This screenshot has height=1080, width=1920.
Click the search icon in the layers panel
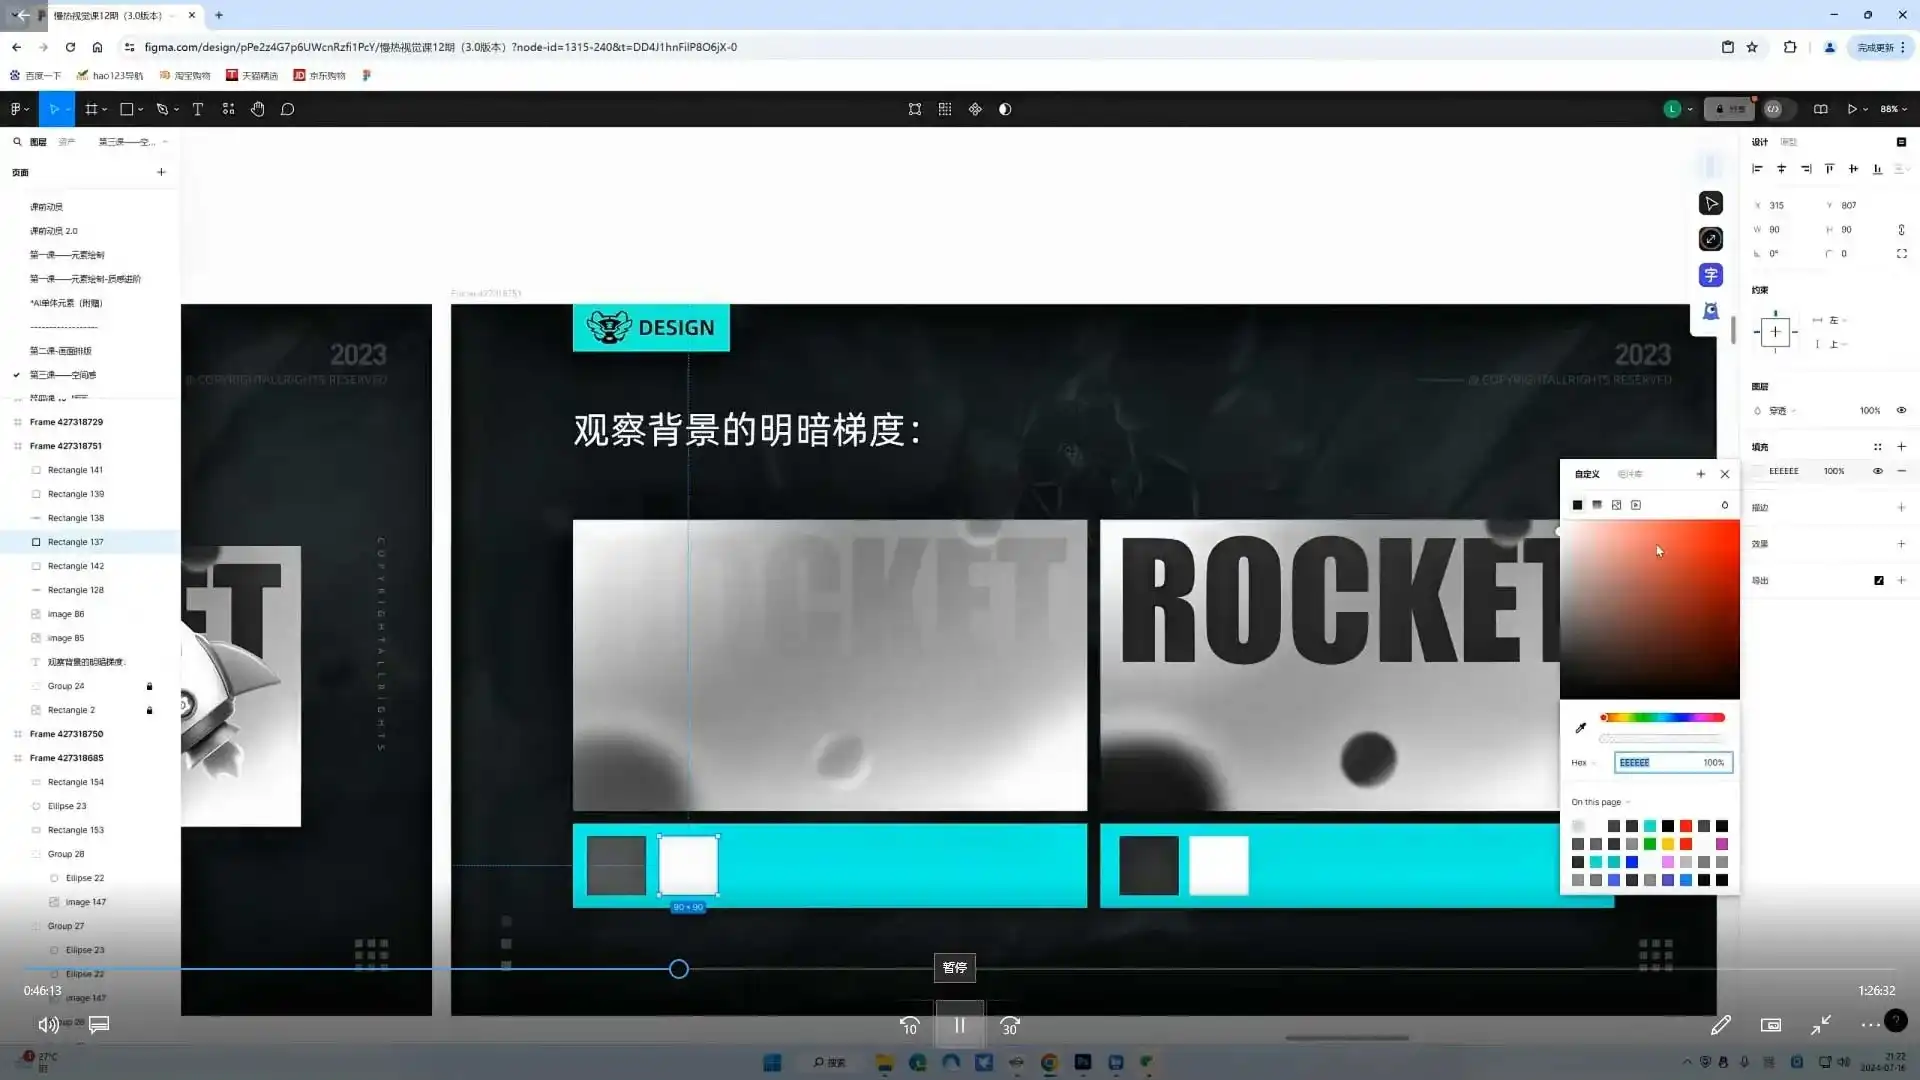point(17,142)
